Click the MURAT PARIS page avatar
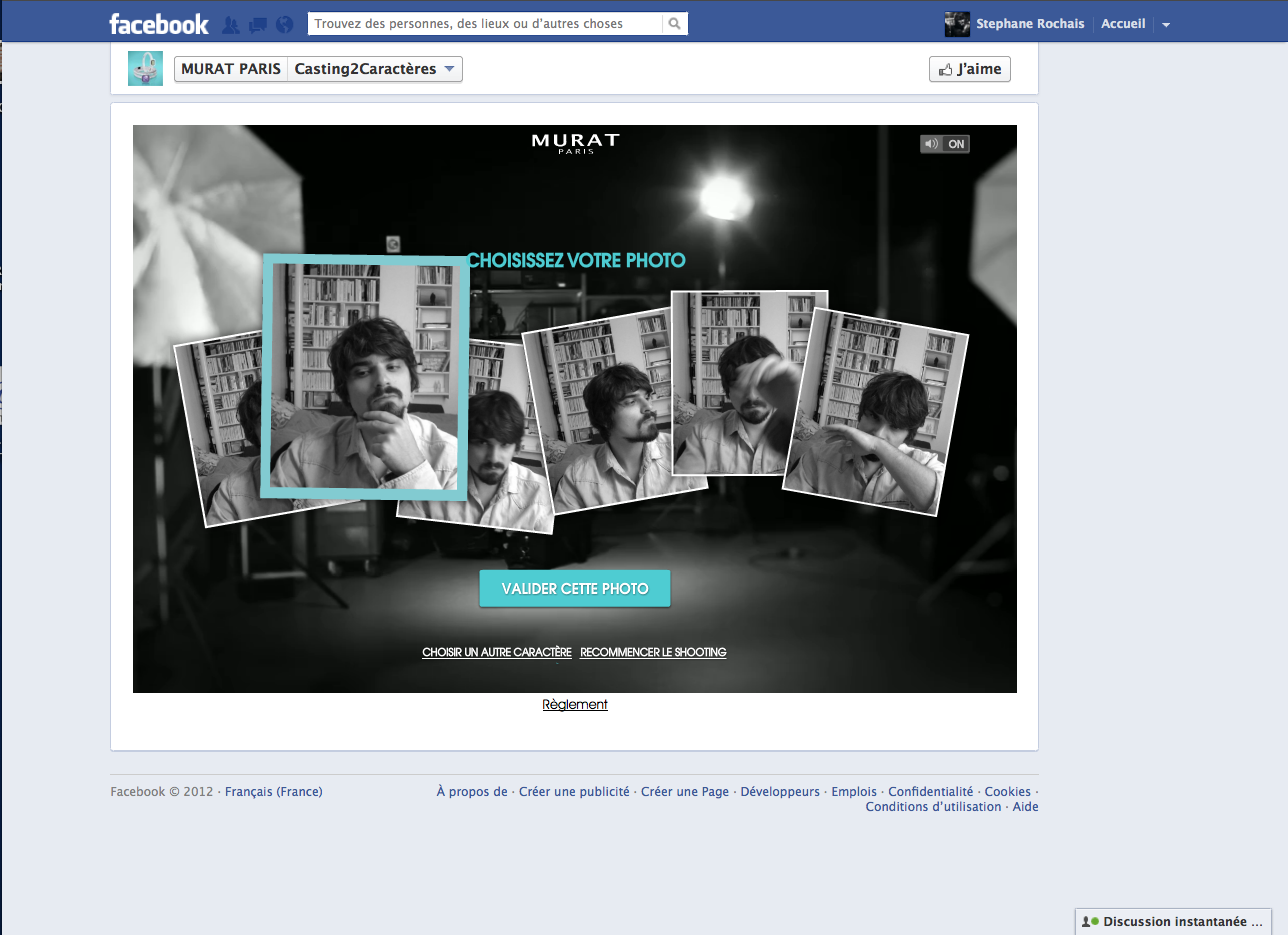 [x=145, y=68]
